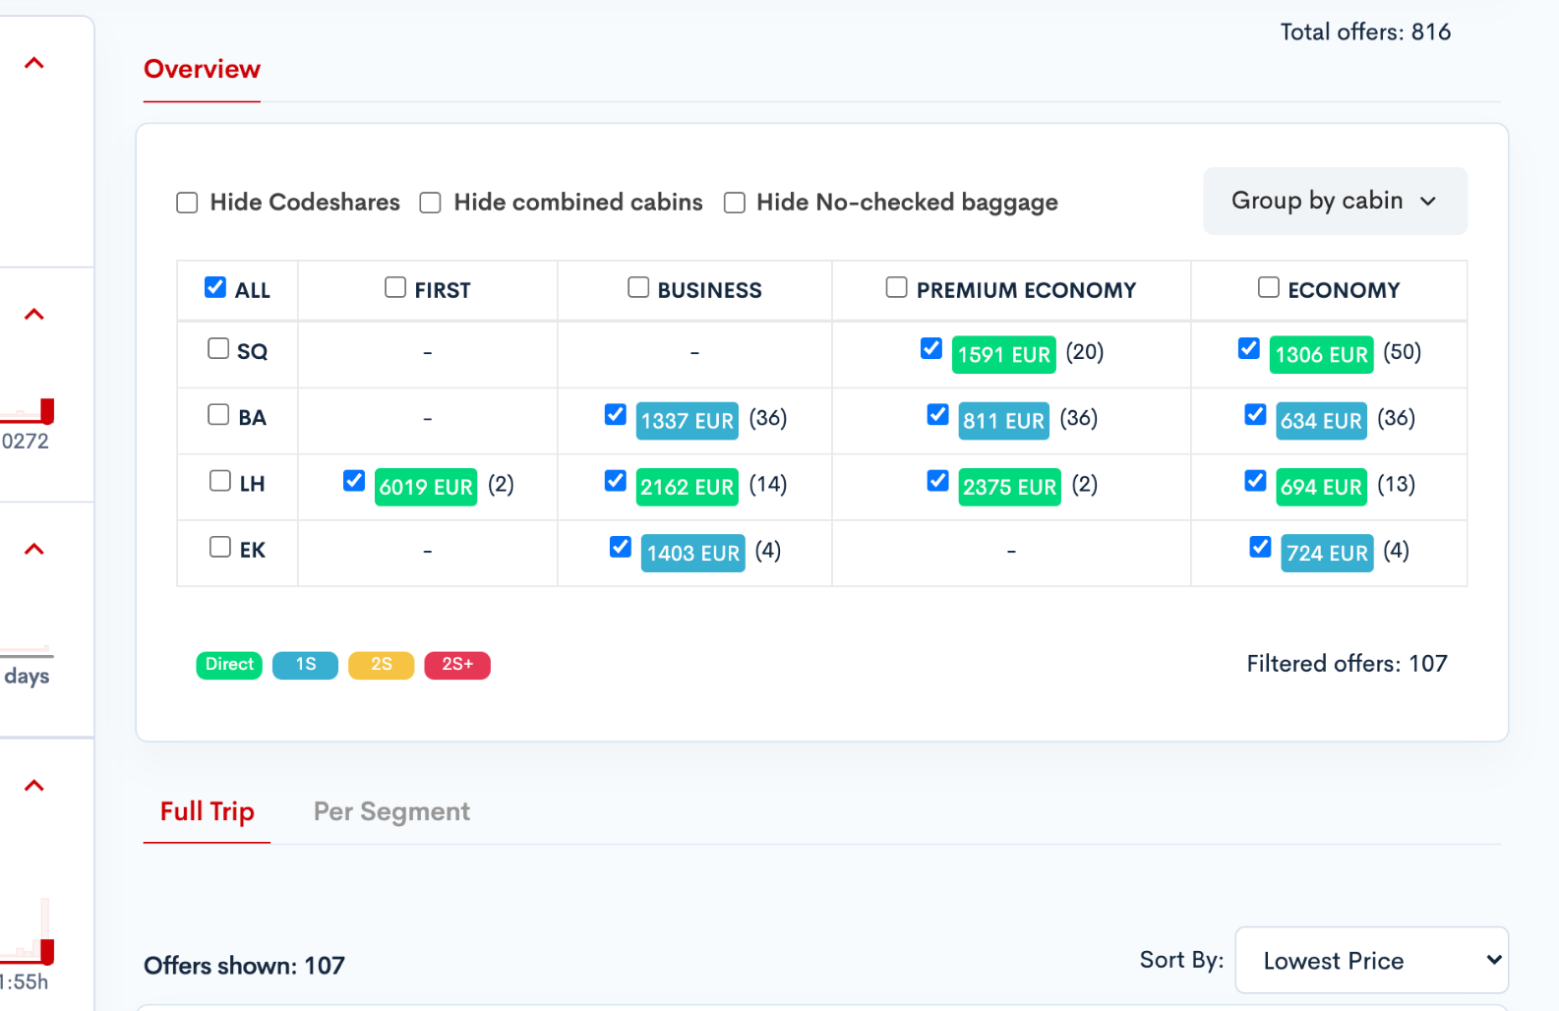Click the Sort By label
Viewport: 1559px width, 1011px height.
pos(1181,960)
